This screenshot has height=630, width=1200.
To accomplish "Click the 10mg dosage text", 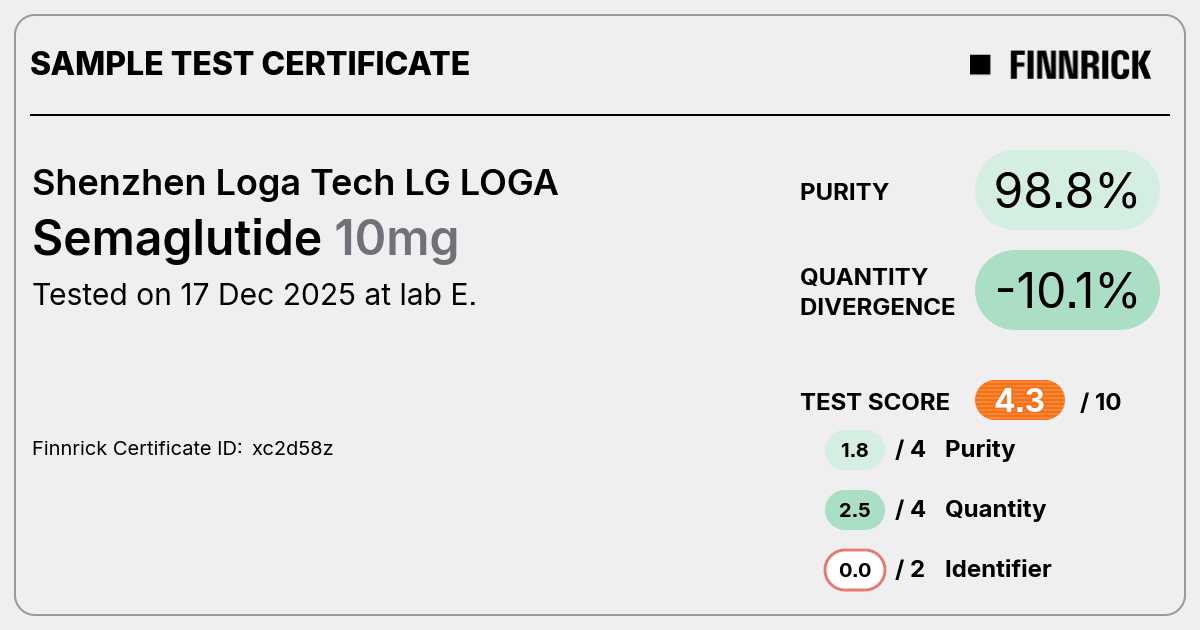I will tap(396, 240).
